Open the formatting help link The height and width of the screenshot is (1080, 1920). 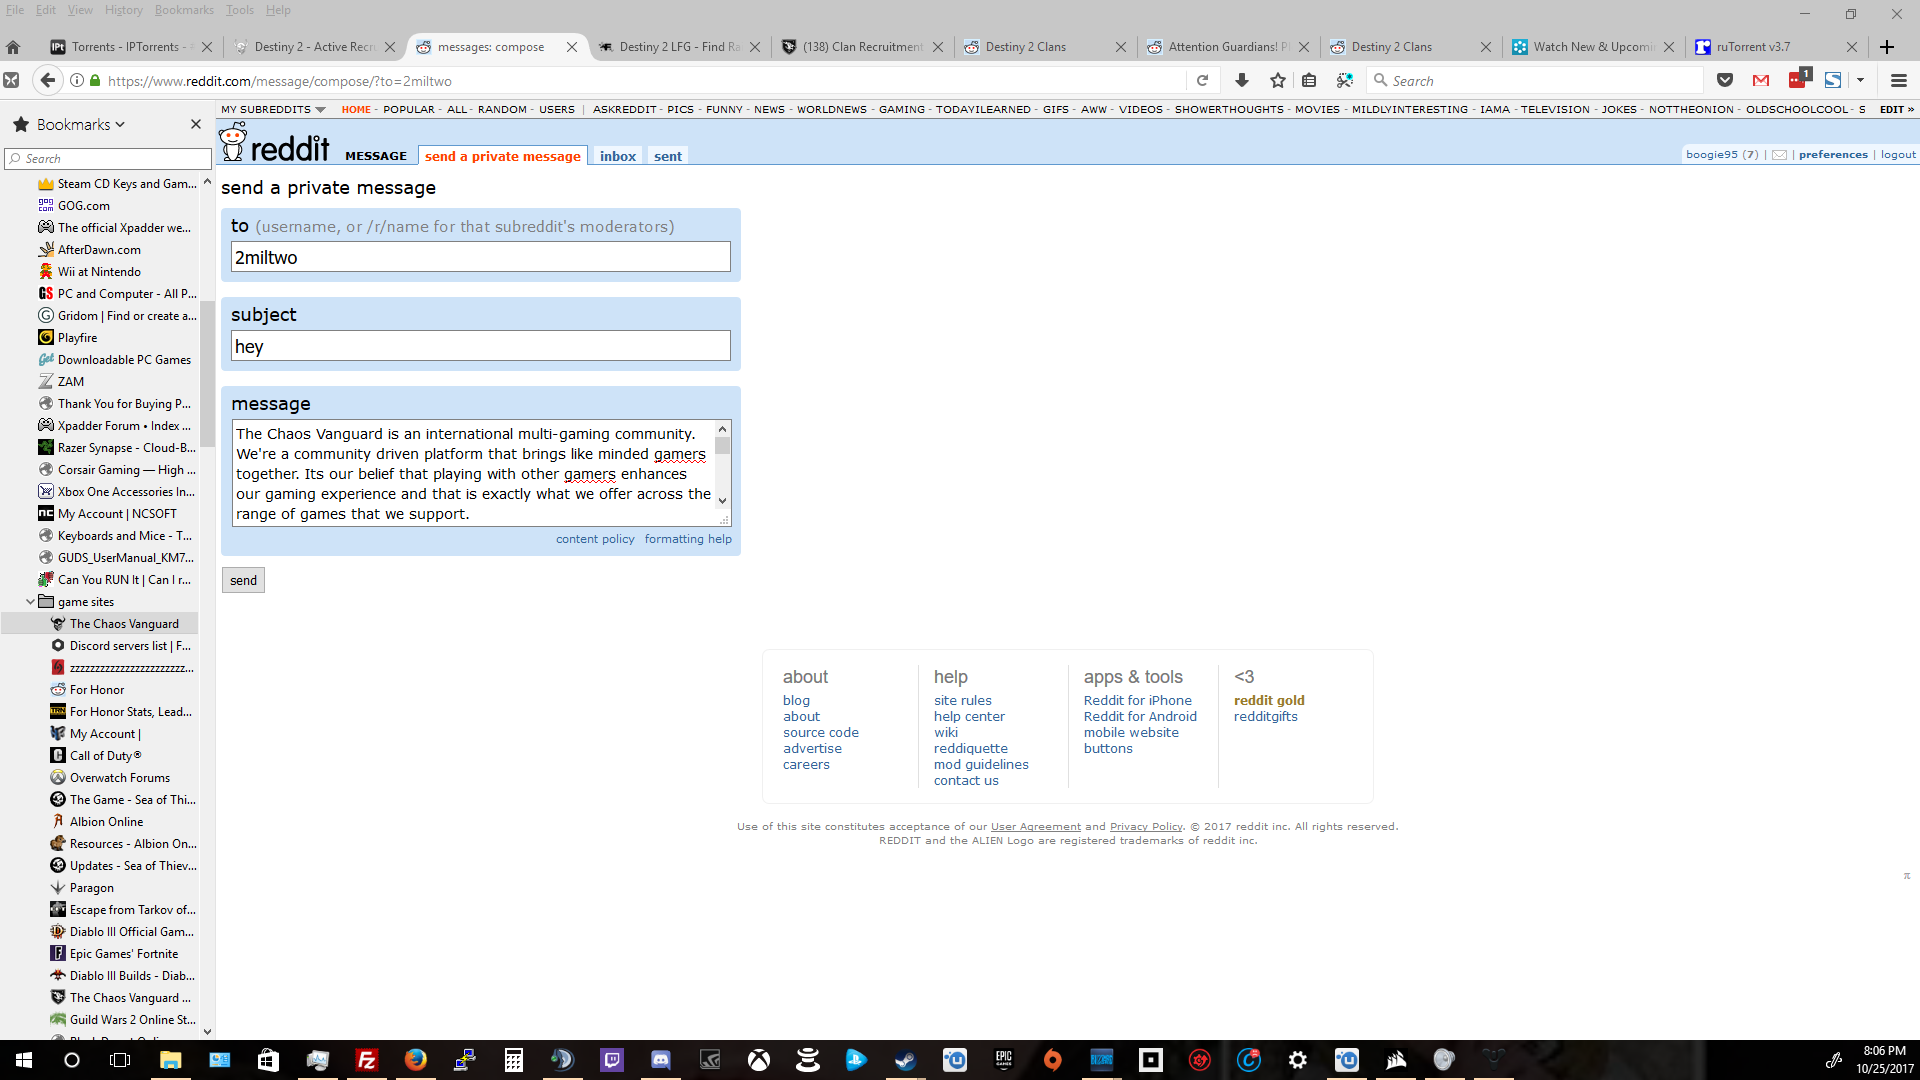(687, 539)
